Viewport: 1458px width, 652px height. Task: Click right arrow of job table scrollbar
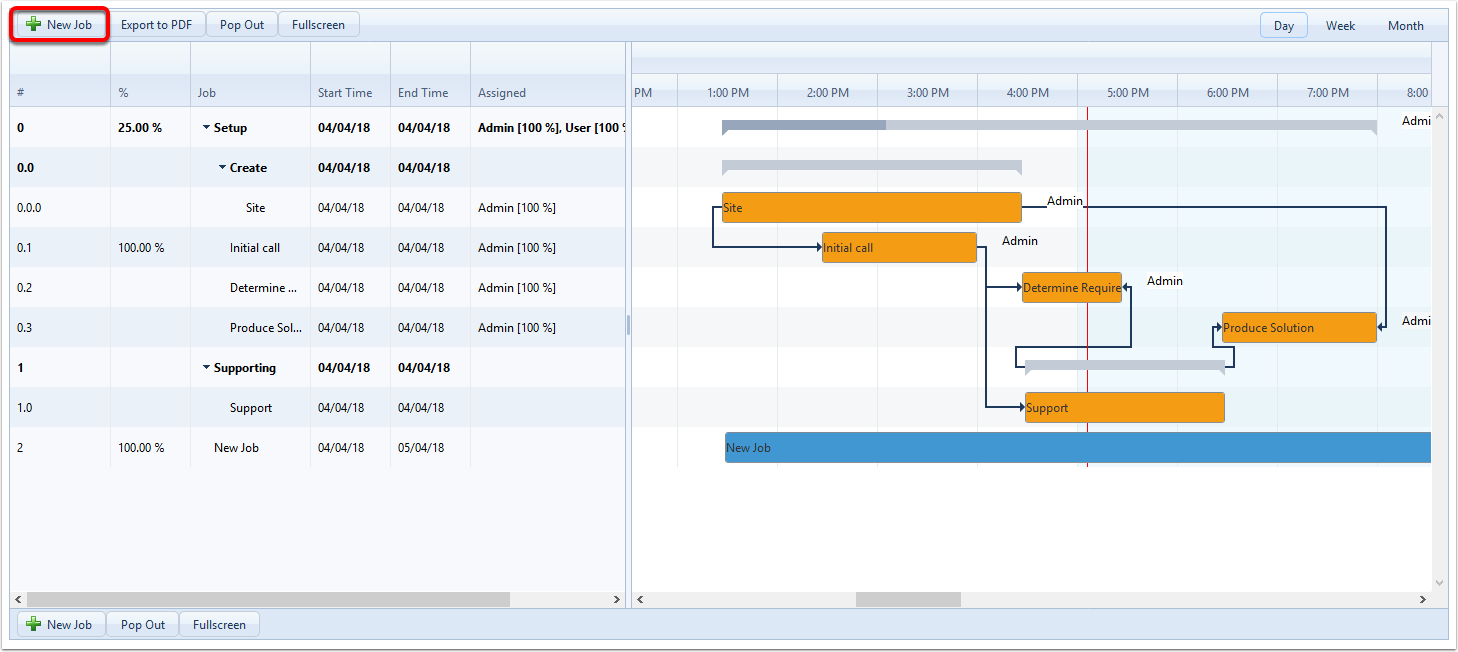pos(616,599)
